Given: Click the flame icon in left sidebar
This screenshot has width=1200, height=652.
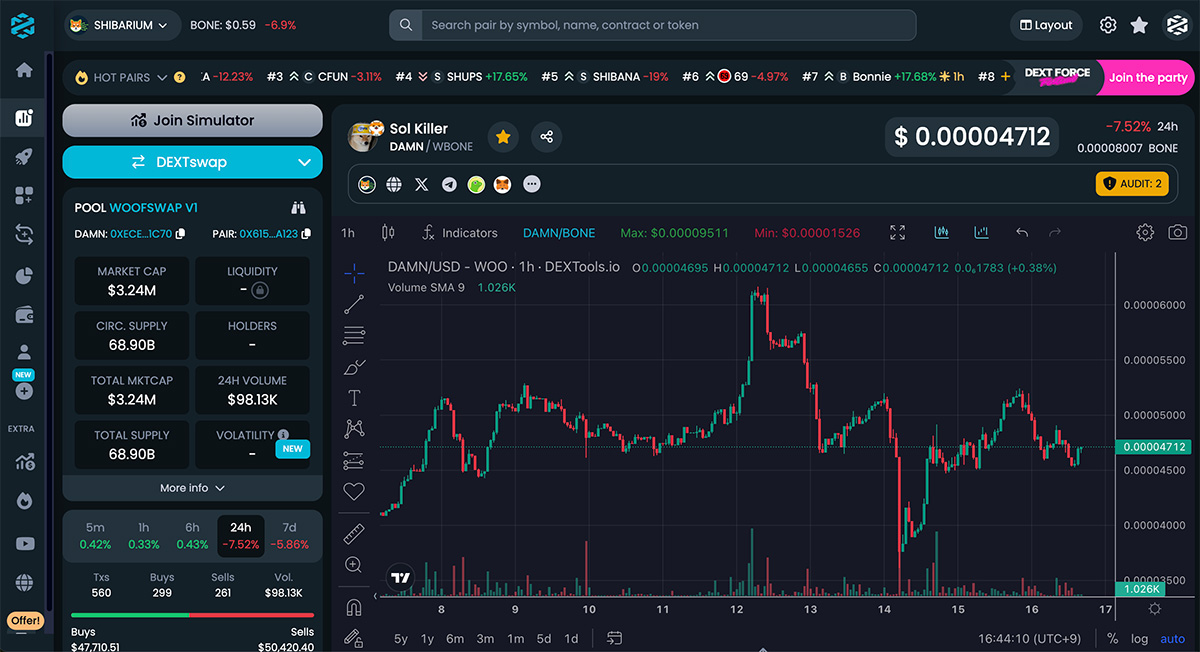Looking at the screenshot, I should click(x=24, y=500).
